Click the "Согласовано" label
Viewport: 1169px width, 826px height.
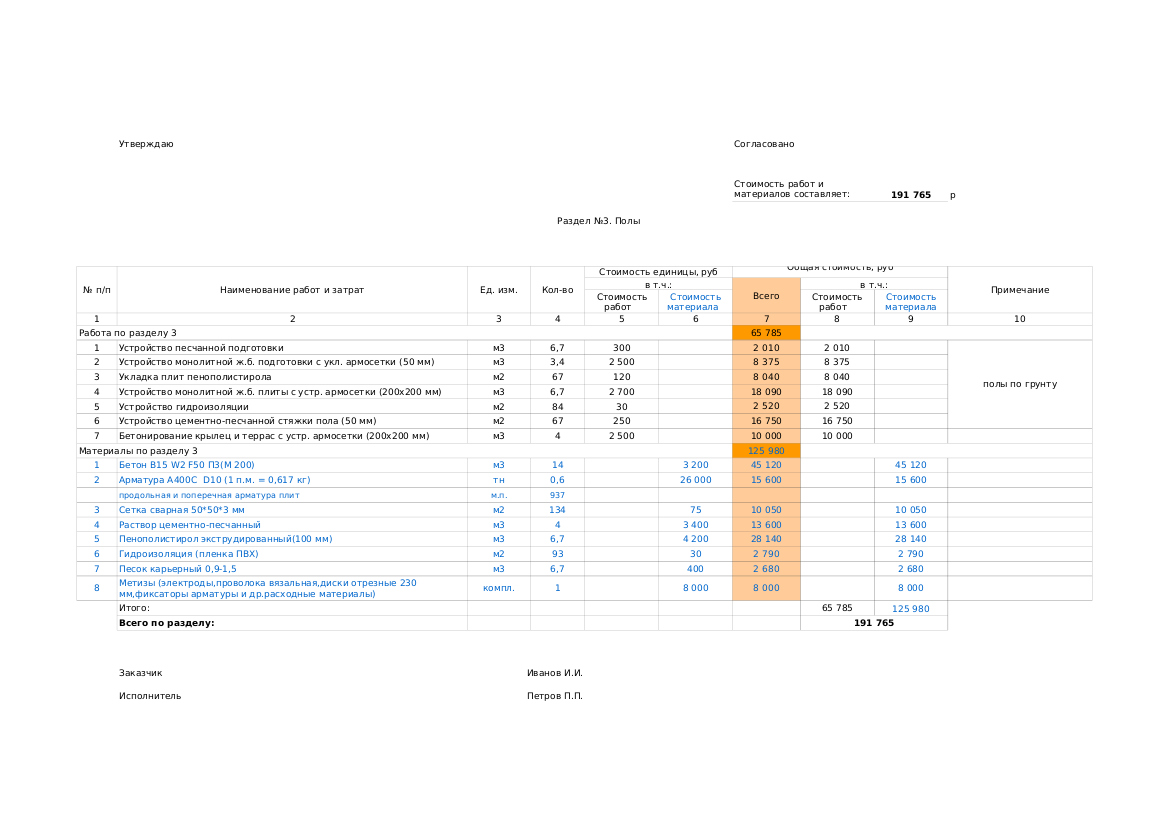coord(764,144)
